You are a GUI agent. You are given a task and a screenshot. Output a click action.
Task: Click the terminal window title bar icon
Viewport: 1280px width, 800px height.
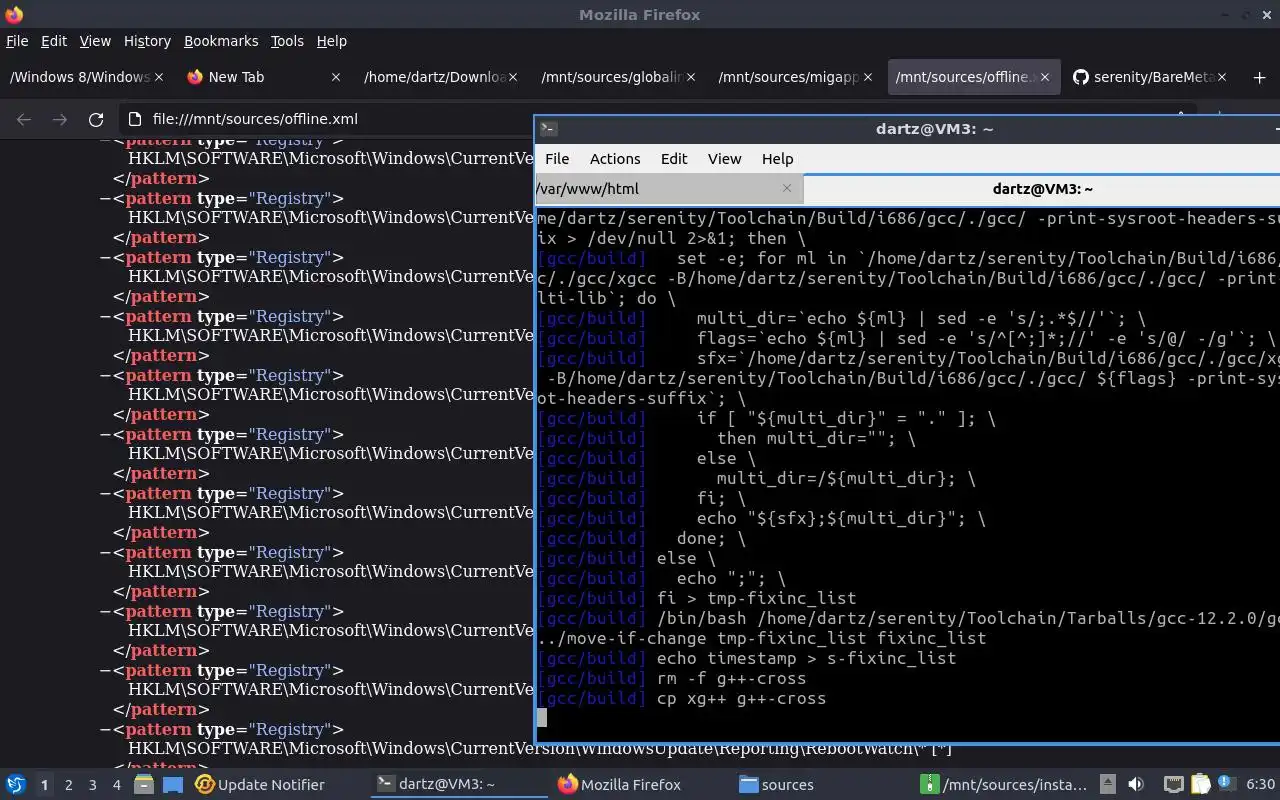[x=548, y=129]
